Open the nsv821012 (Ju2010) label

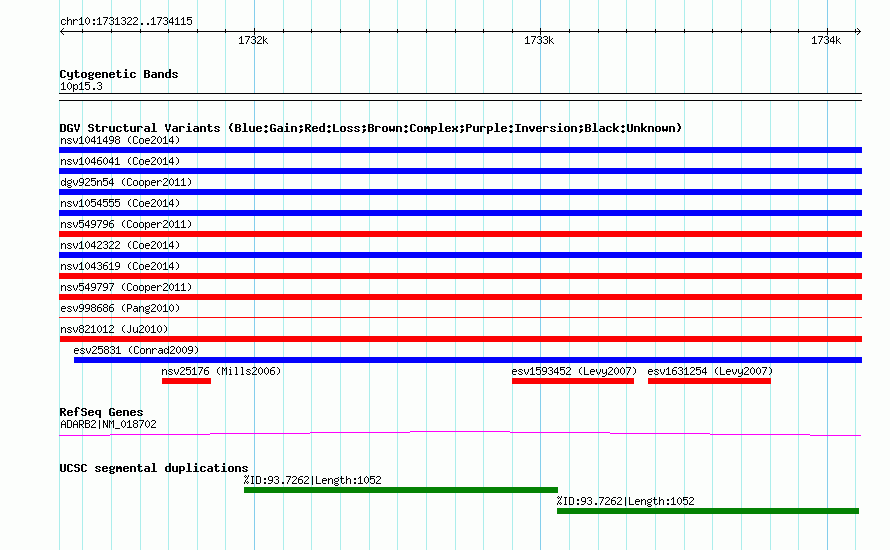click(114, 329)
